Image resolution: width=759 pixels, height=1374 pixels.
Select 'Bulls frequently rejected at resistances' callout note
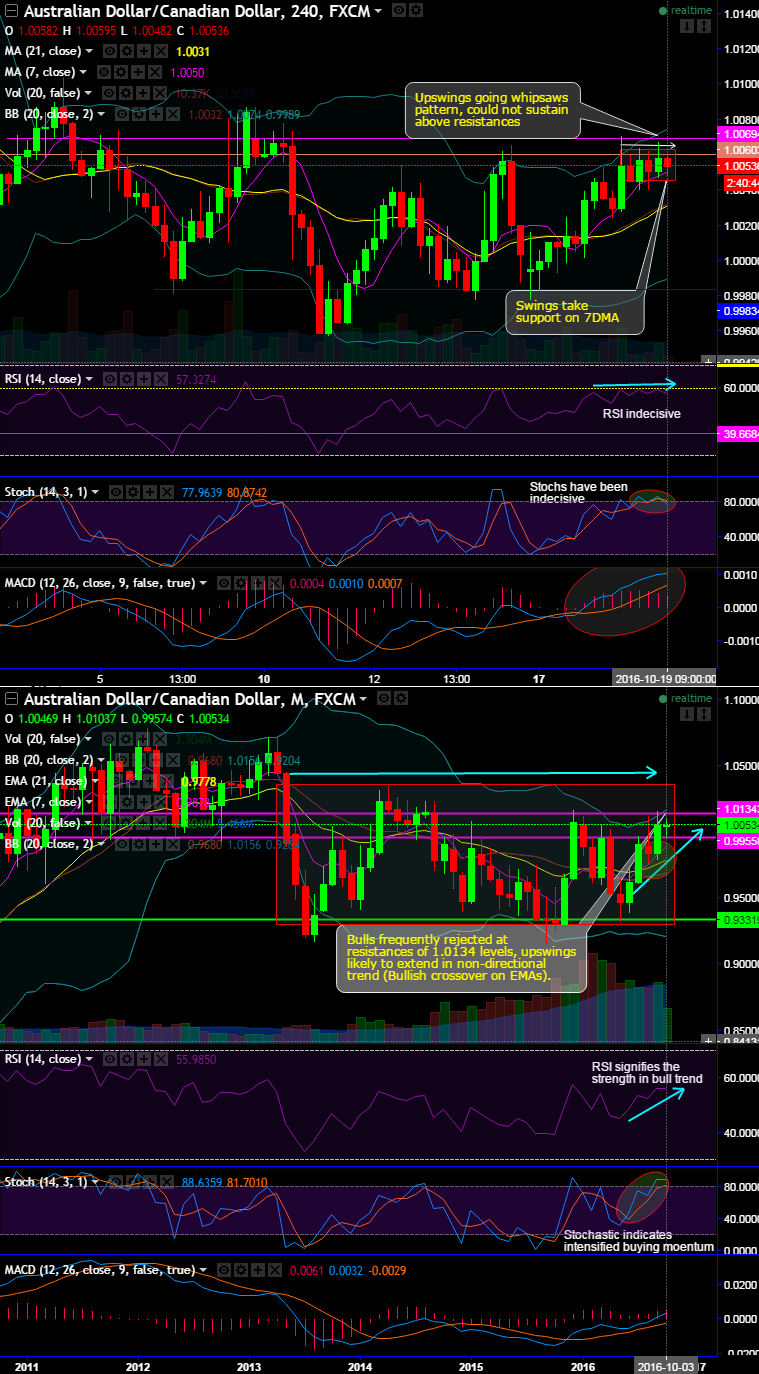coord(462,961)
